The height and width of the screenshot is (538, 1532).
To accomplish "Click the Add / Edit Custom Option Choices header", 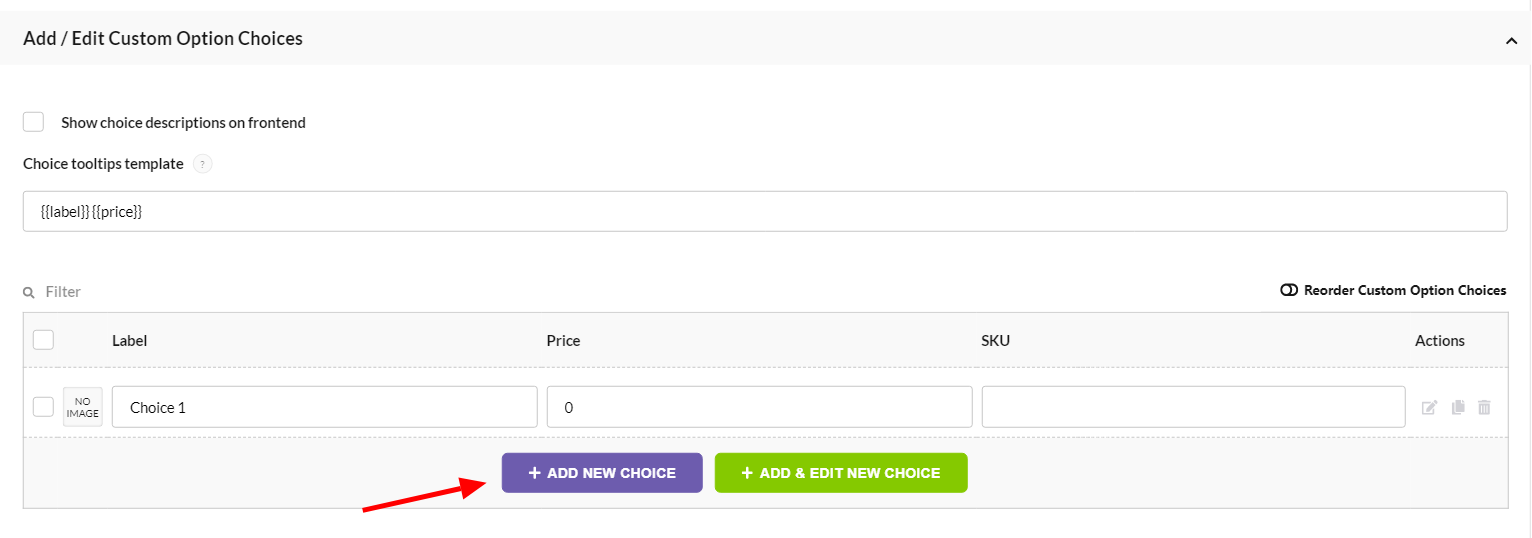I will pyautogui.click(x=163, y=38).
